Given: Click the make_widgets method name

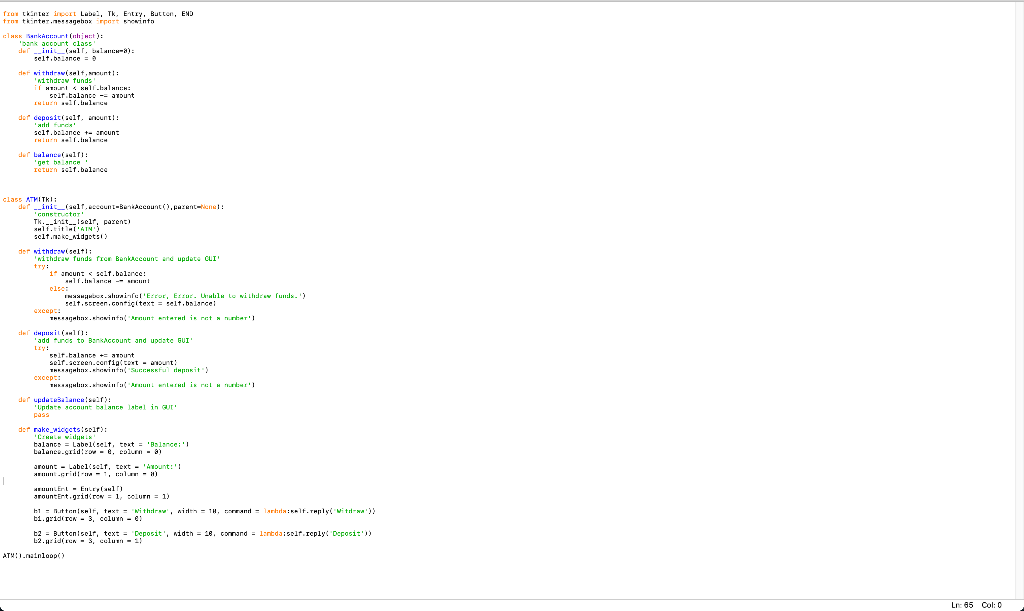Looking at the screenshot, I should [x=55, y=429].
